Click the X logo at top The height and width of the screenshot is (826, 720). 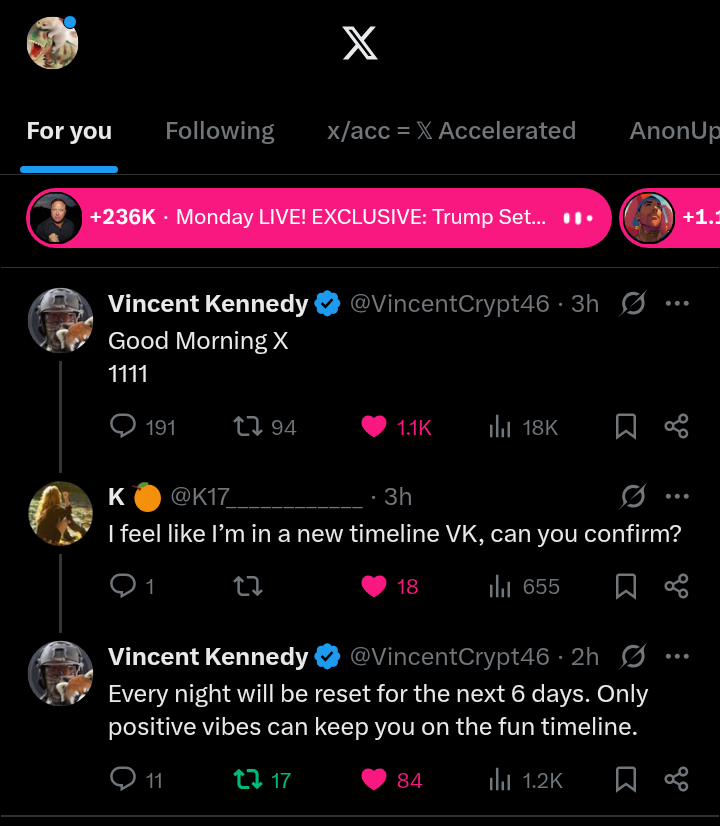(x=360, y=43)
